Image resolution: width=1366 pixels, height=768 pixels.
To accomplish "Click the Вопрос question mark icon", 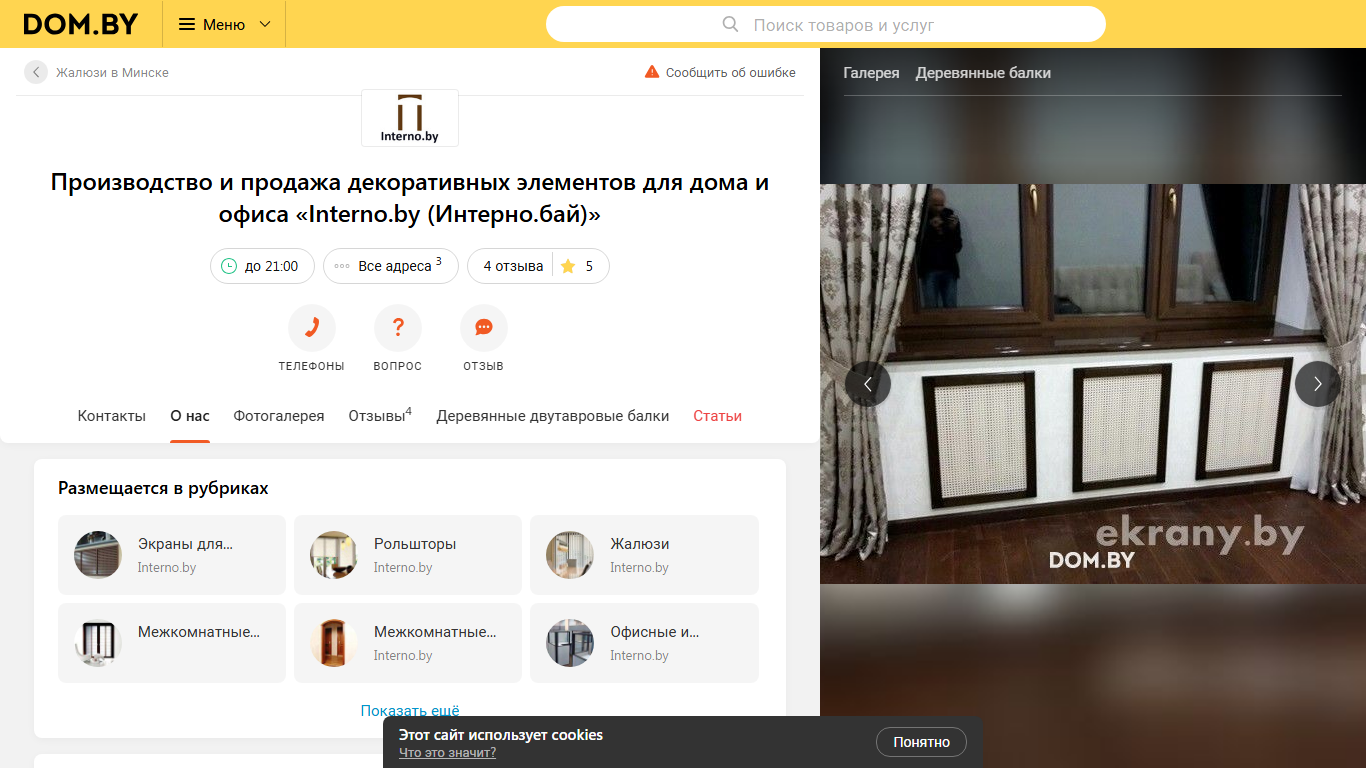I will click(x=398, y=327).
